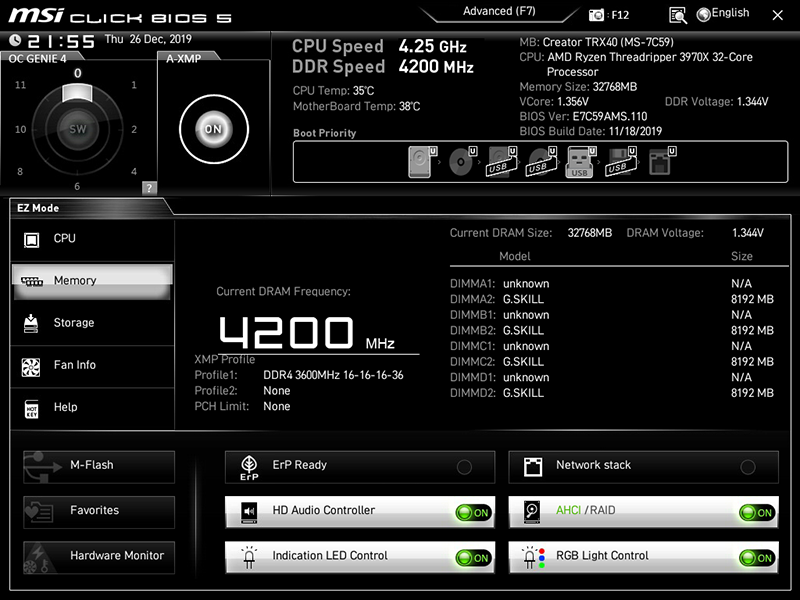Click the AHCI/RAID disk icon
The image size is (800, 600).
[532, 512]
